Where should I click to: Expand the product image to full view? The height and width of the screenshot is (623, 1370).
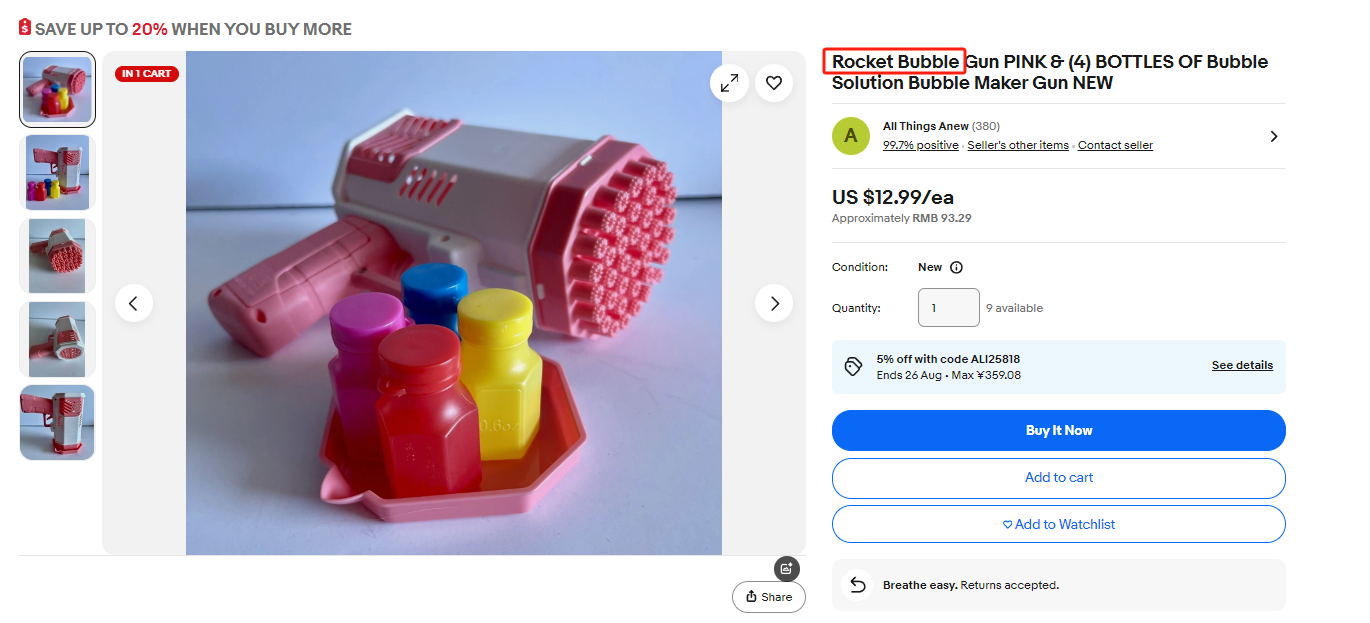pos(730,83)
